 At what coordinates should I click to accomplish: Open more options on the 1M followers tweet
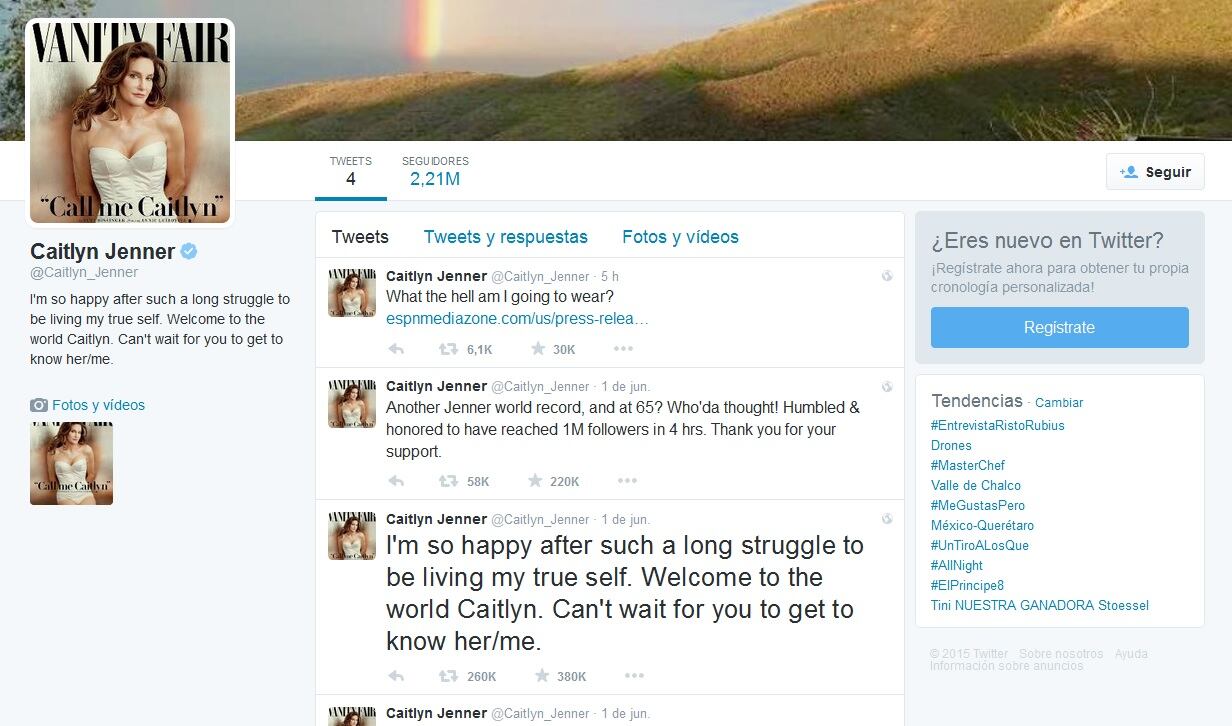click(x=627, y=481)
